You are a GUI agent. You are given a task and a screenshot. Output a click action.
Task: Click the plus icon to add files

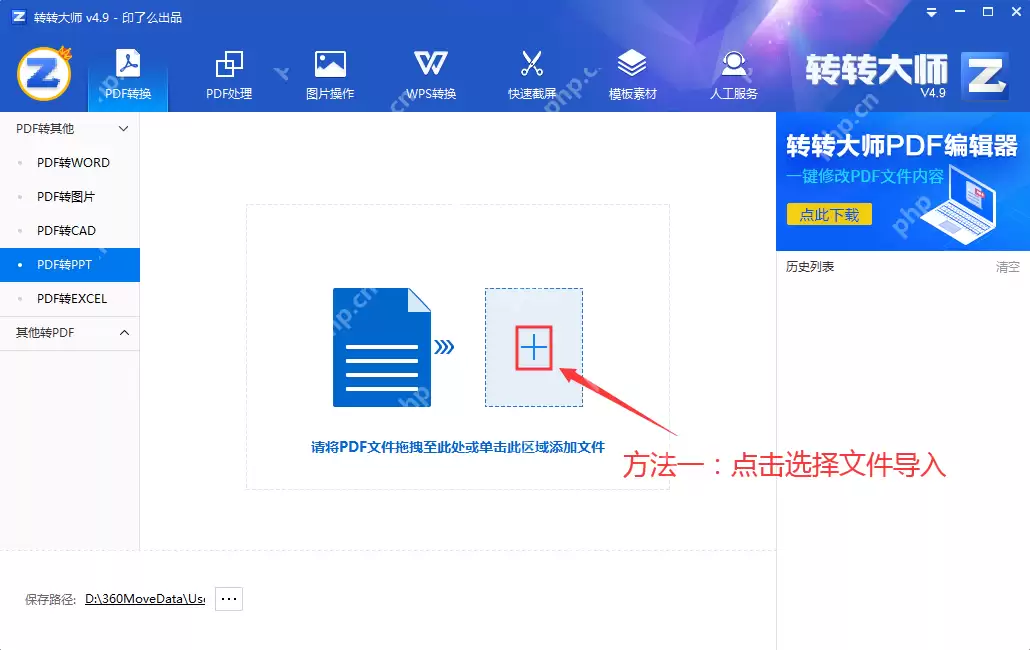point(533,347)
